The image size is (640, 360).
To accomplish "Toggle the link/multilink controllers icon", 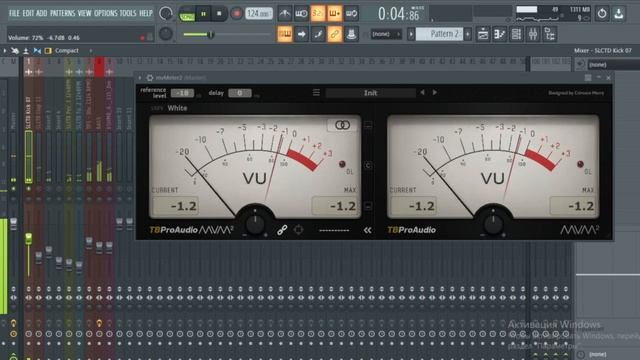I will click(x=334, y=34).
